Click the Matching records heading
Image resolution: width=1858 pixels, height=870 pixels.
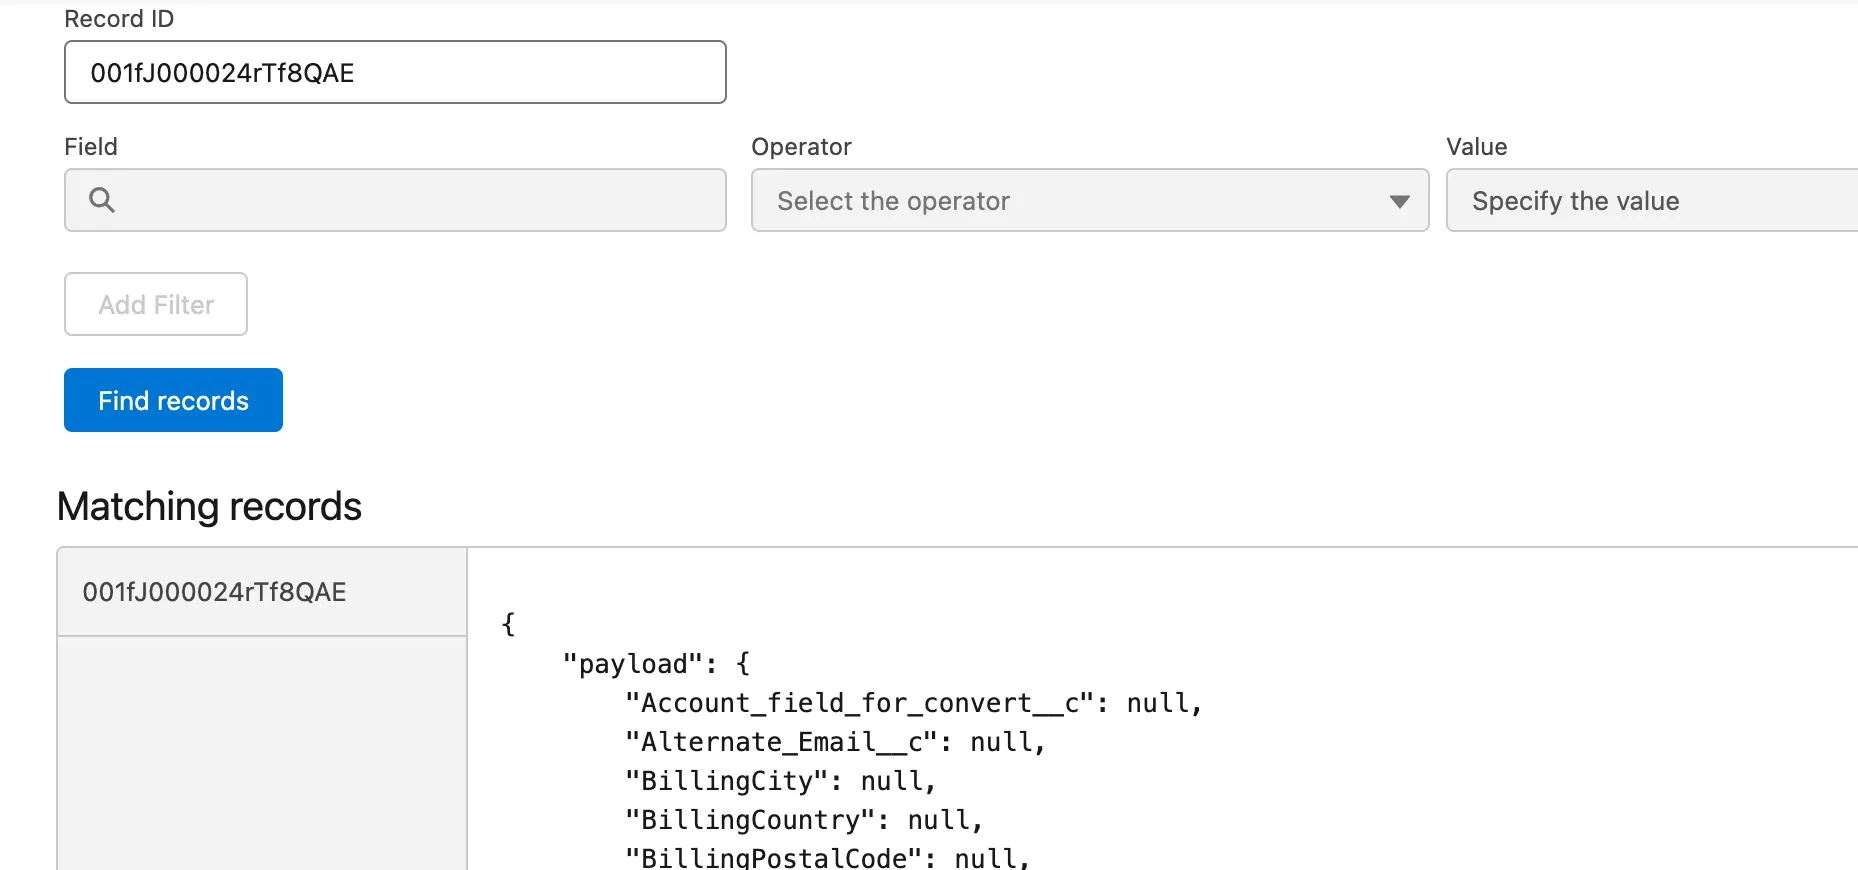pyautogui.click(x=209, y=507)
